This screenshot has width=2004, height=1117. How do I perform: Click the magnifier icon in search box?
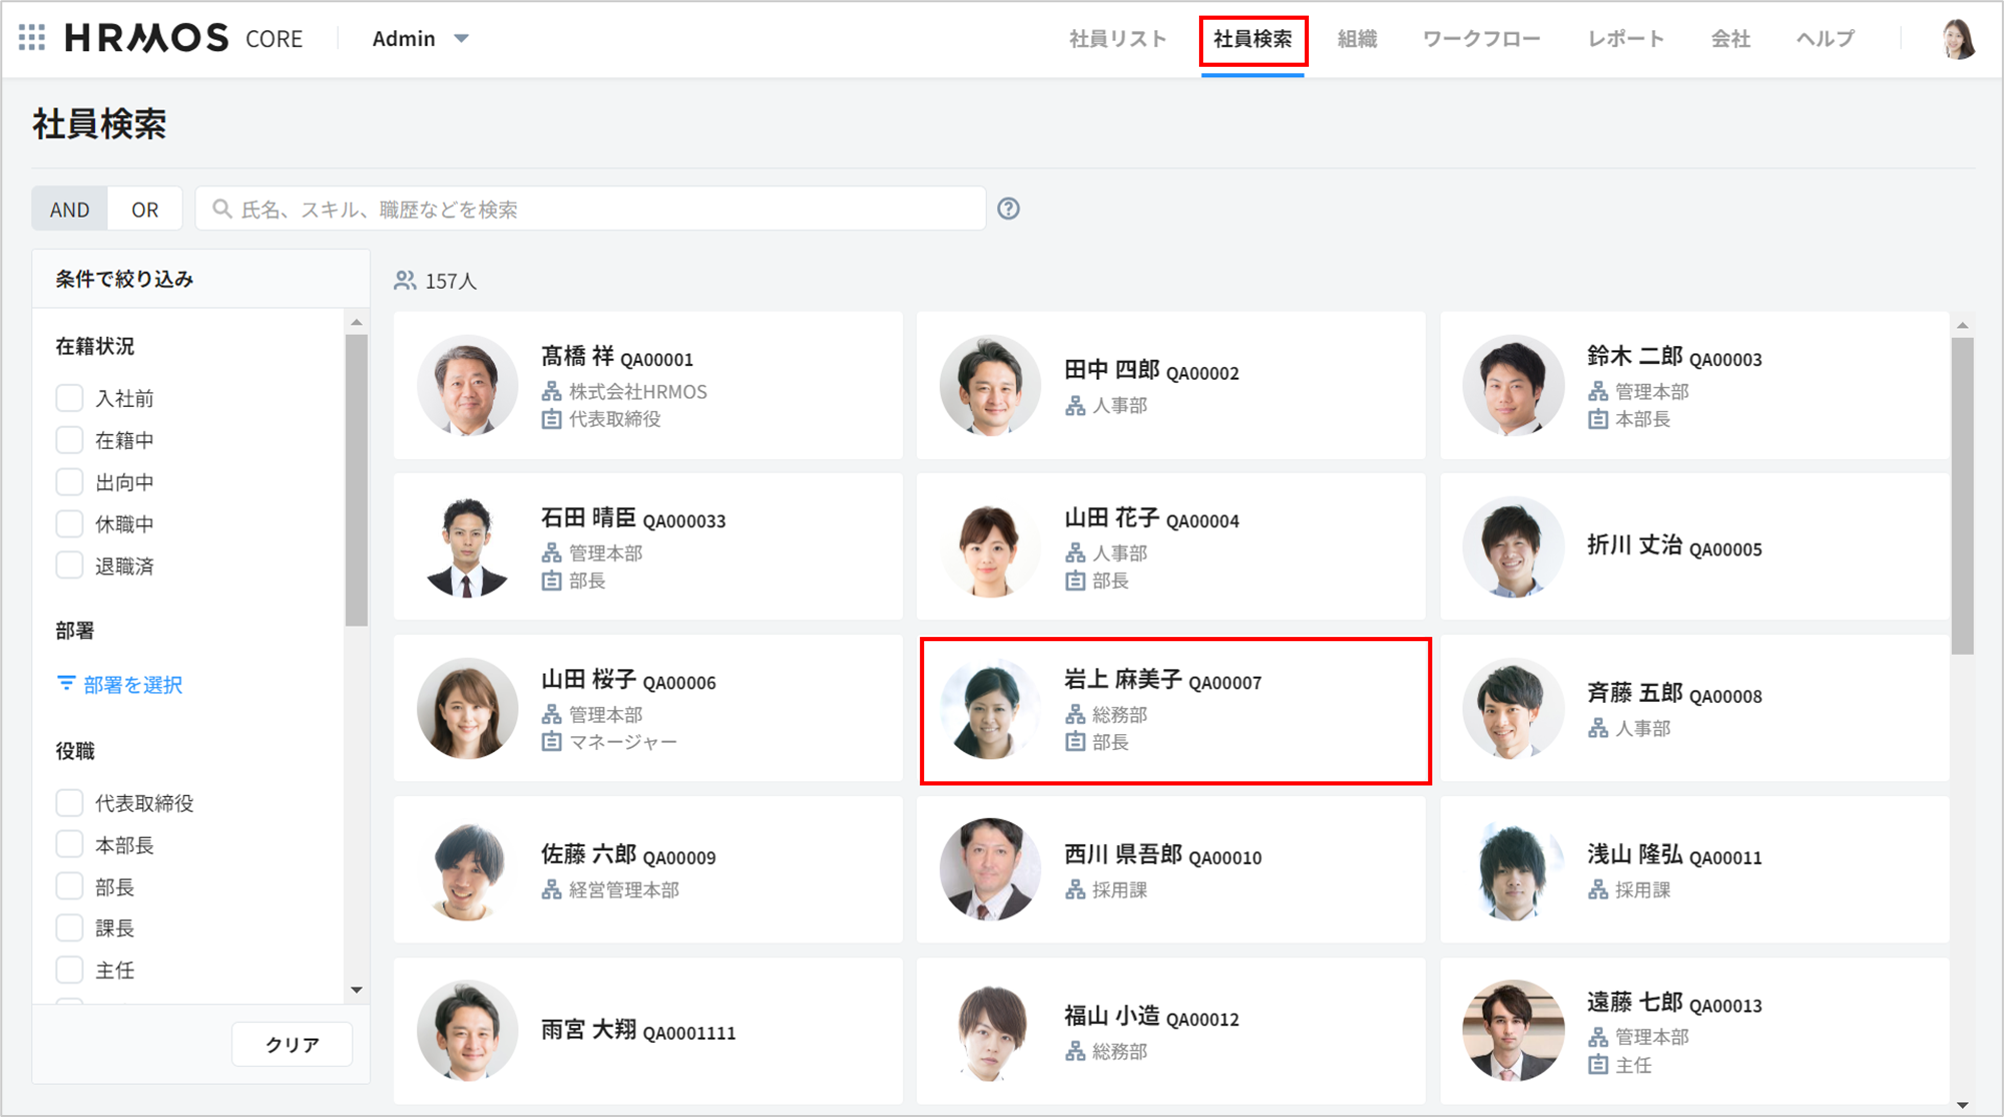coord(222,209)
